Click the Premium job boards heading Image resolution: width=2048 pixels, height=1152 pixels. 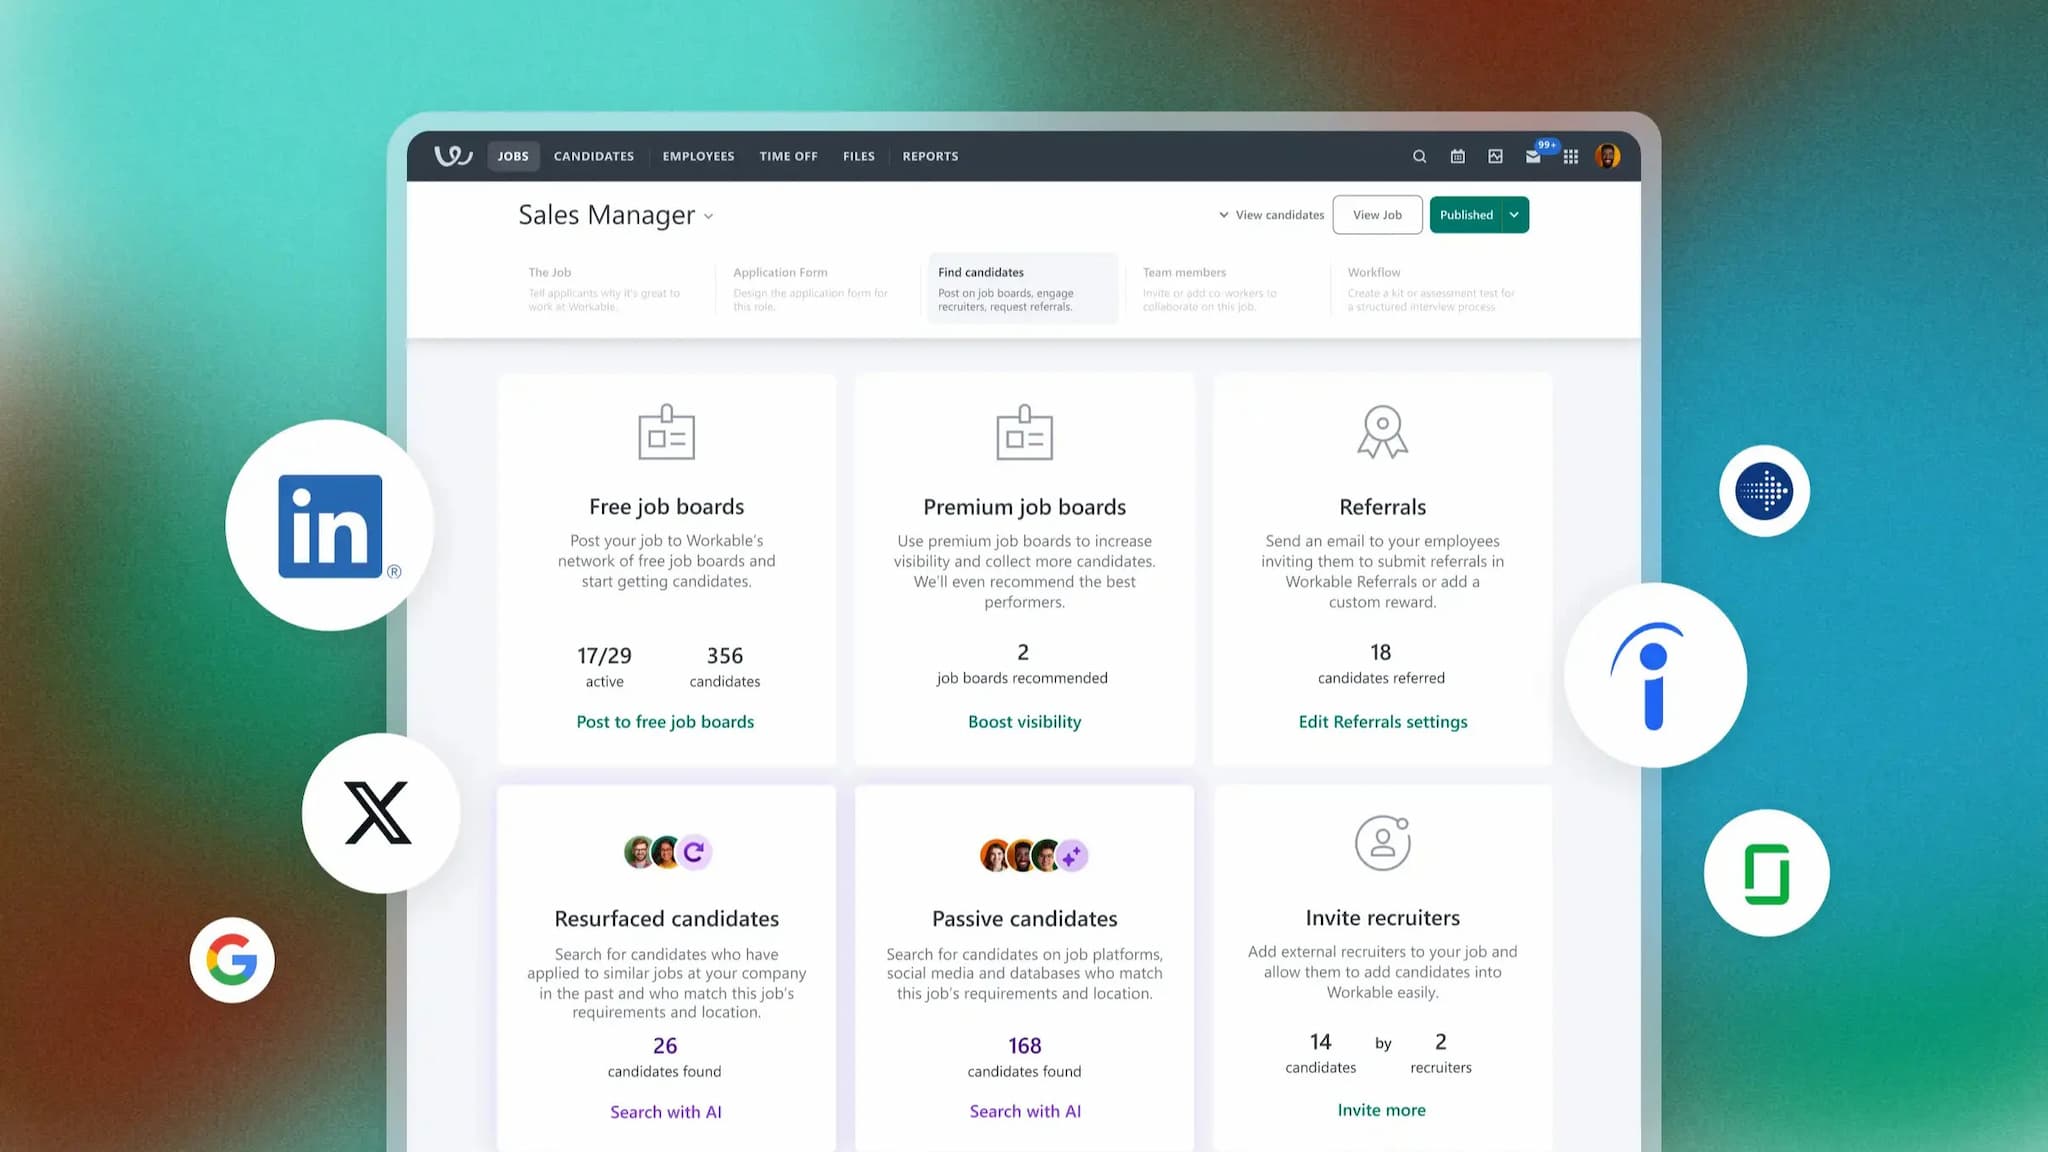click(x=1025, y=507)
